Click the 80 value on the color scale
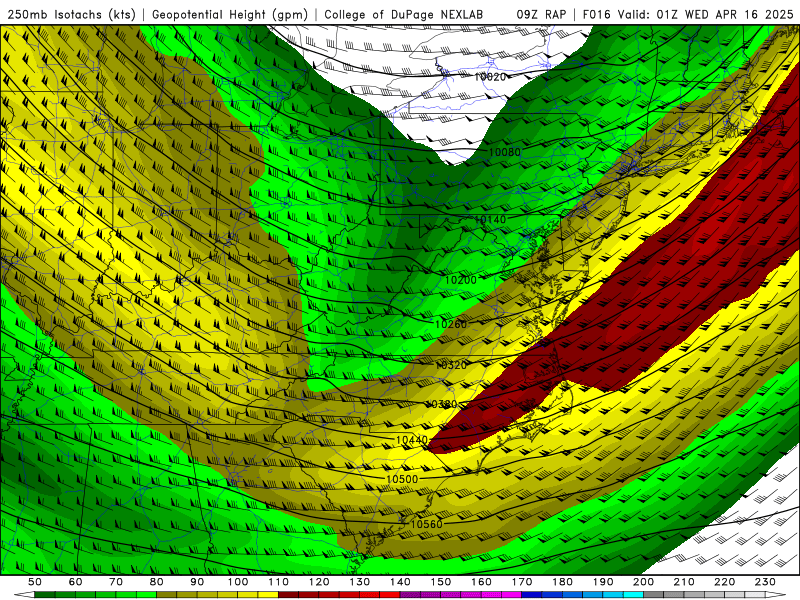800x600 pixels. (x=157, y=582)
